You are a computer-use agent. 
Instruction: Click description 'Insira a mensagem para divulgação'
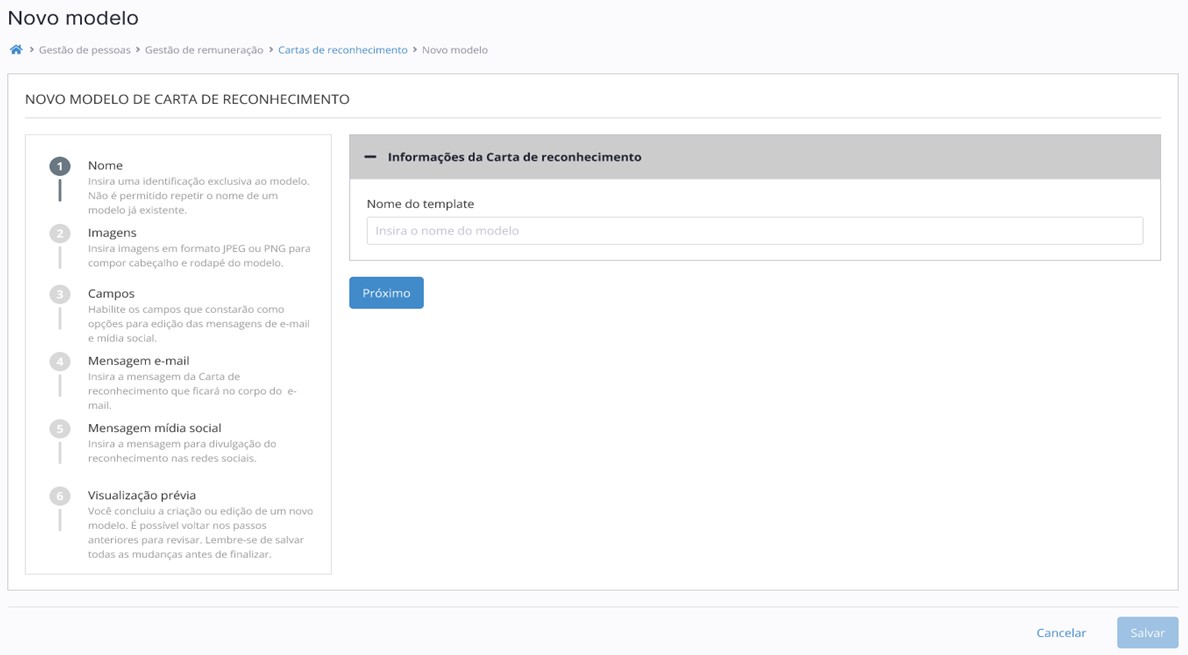click(182, 451)
